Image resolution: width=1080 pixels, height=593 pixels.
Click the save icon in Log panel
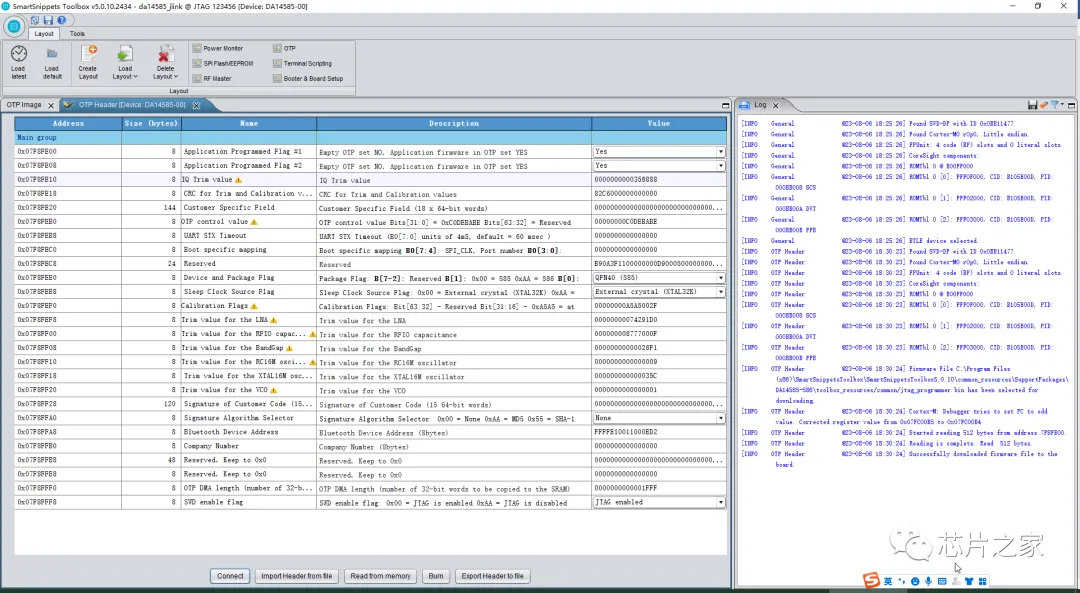1032,105
